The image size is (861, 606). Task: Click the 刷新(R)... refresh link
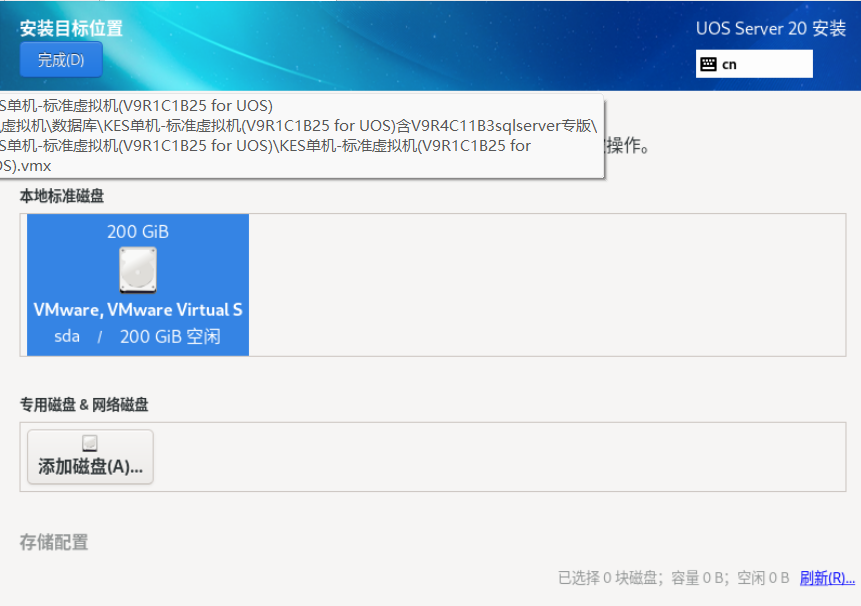tap(827, 577)
